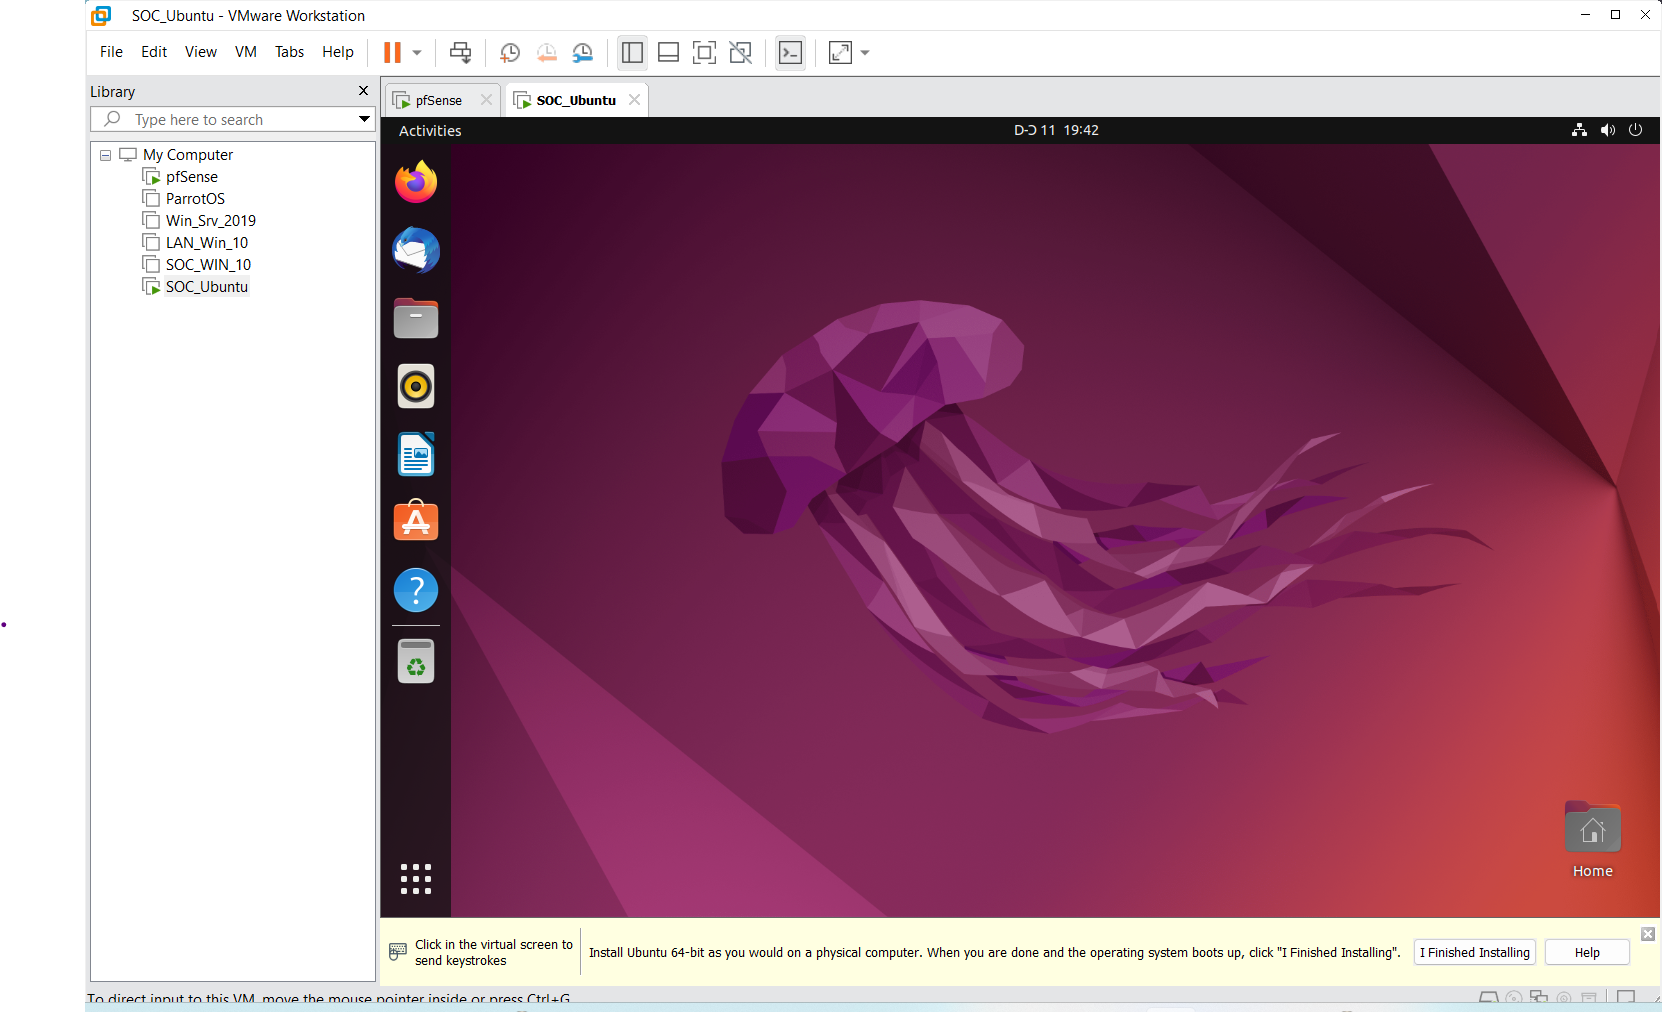The image size is (1662, 1012).
Task: Toggle the thumbnail bar view
Action: (x=669, y=53)
